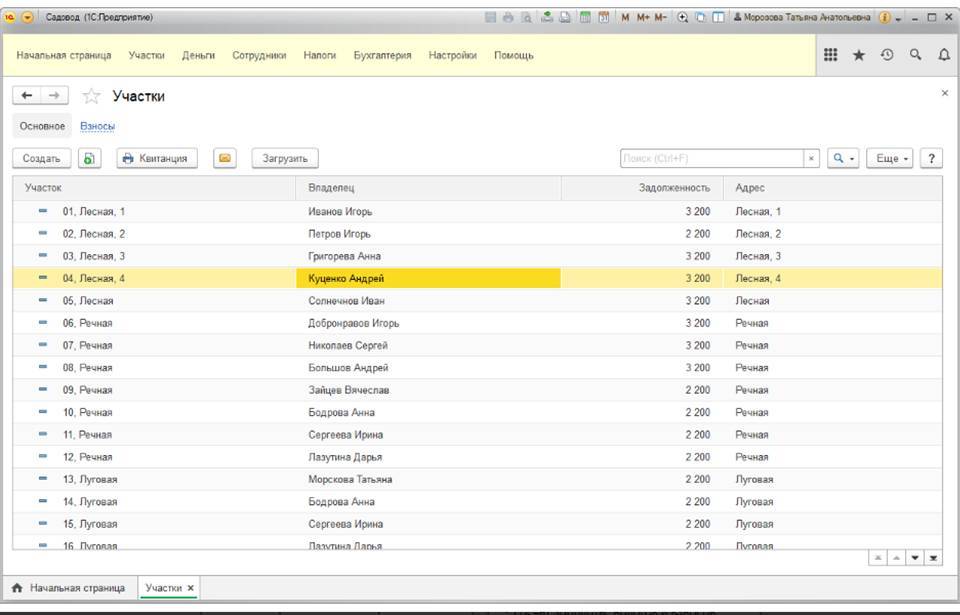Go forward with the right arrow button
Screen dimensions: 960x615
pyautogui.click(x=54, y=96)
